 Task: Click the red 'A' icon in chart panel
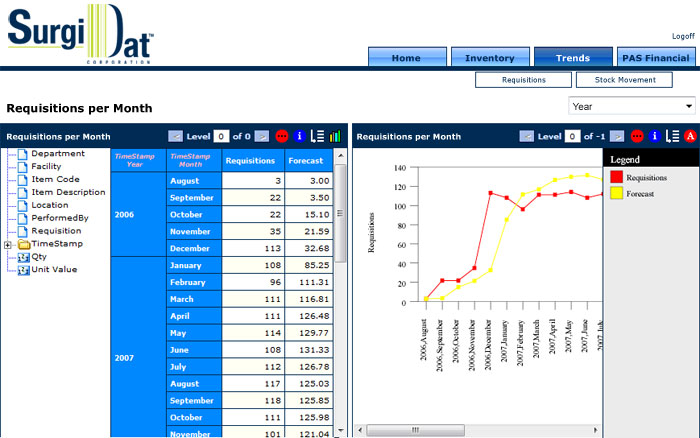690,136
